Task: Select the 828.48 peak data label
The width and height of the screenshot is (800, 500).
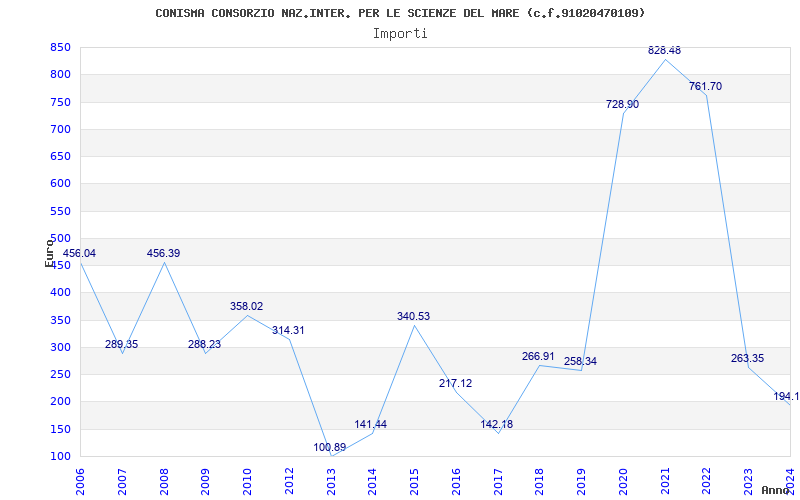Action: 664,51
